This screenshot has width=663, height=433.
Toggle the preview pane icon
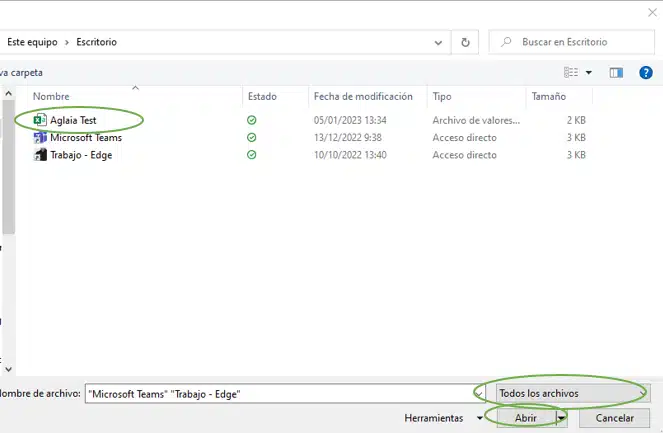click(617, 72)
